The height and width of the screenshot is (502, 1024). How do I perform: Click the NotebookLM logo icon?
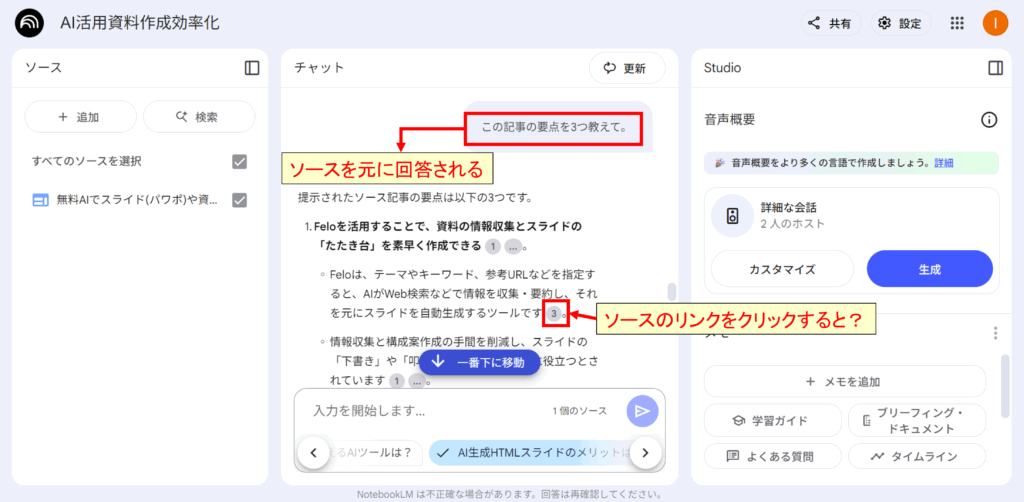point(29,24)
